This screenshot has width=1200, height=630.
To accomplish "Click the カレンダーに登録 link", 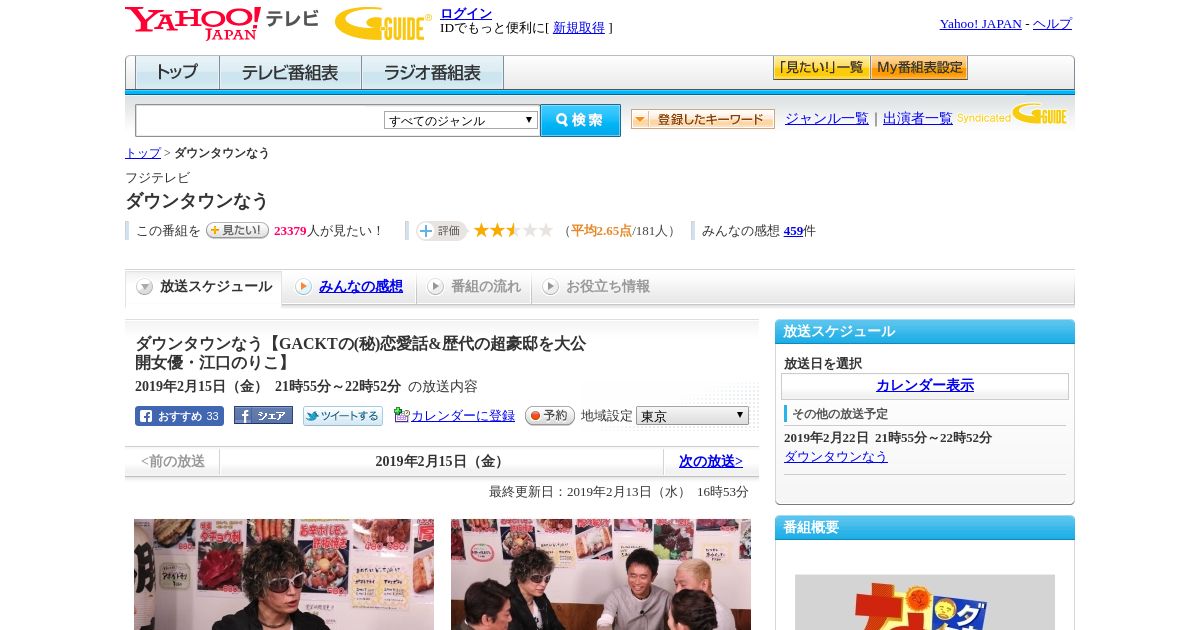I will (x=463, y=415).
